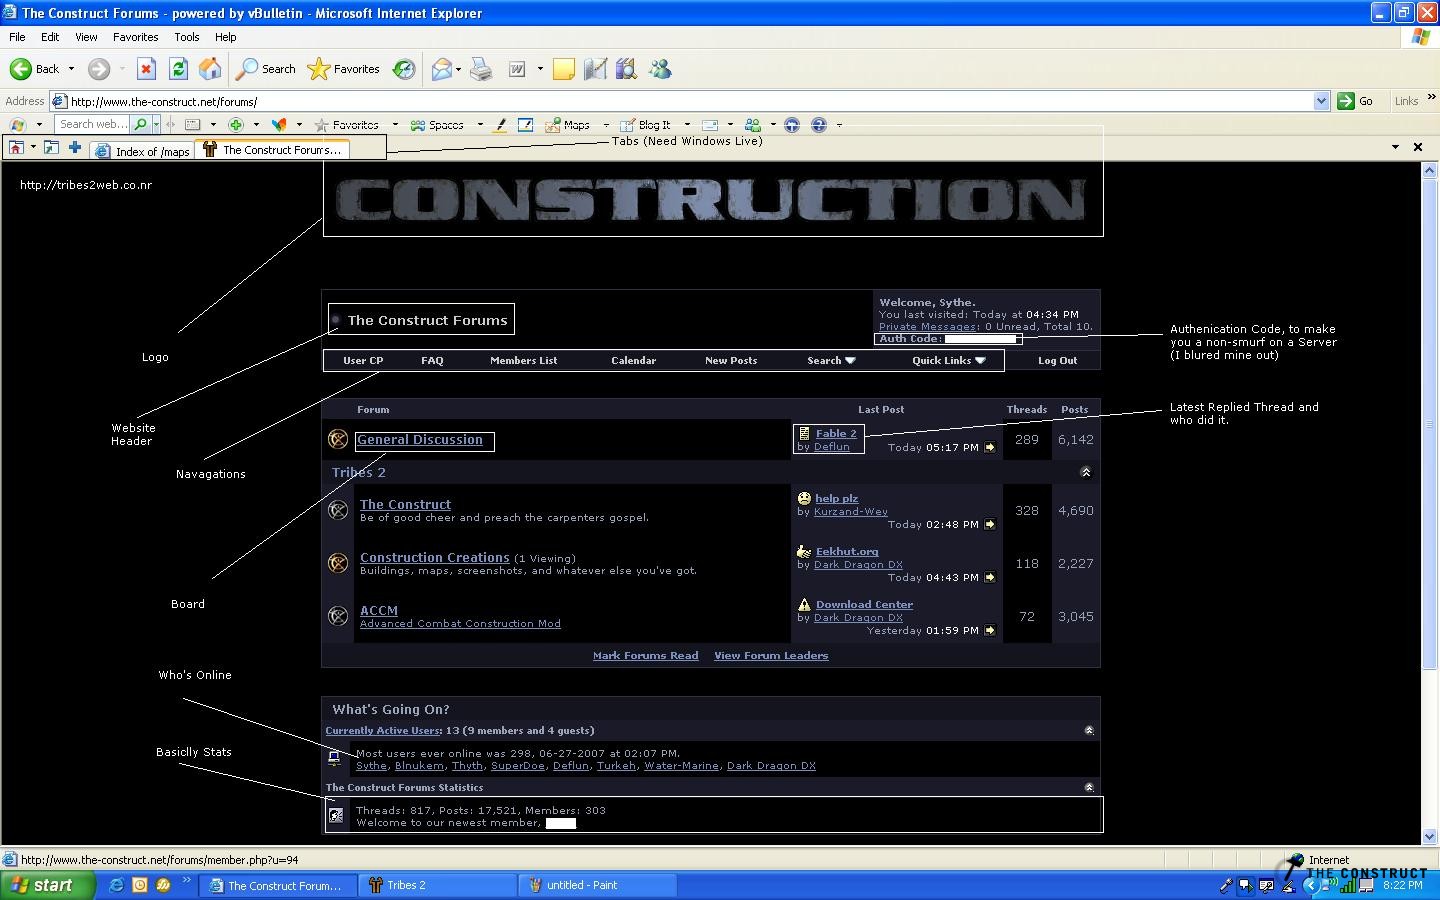The width and height of the screenshot is (1440, 900).
Task: Go to last post in Fable 2 thread
Action: tap(990, 447)
